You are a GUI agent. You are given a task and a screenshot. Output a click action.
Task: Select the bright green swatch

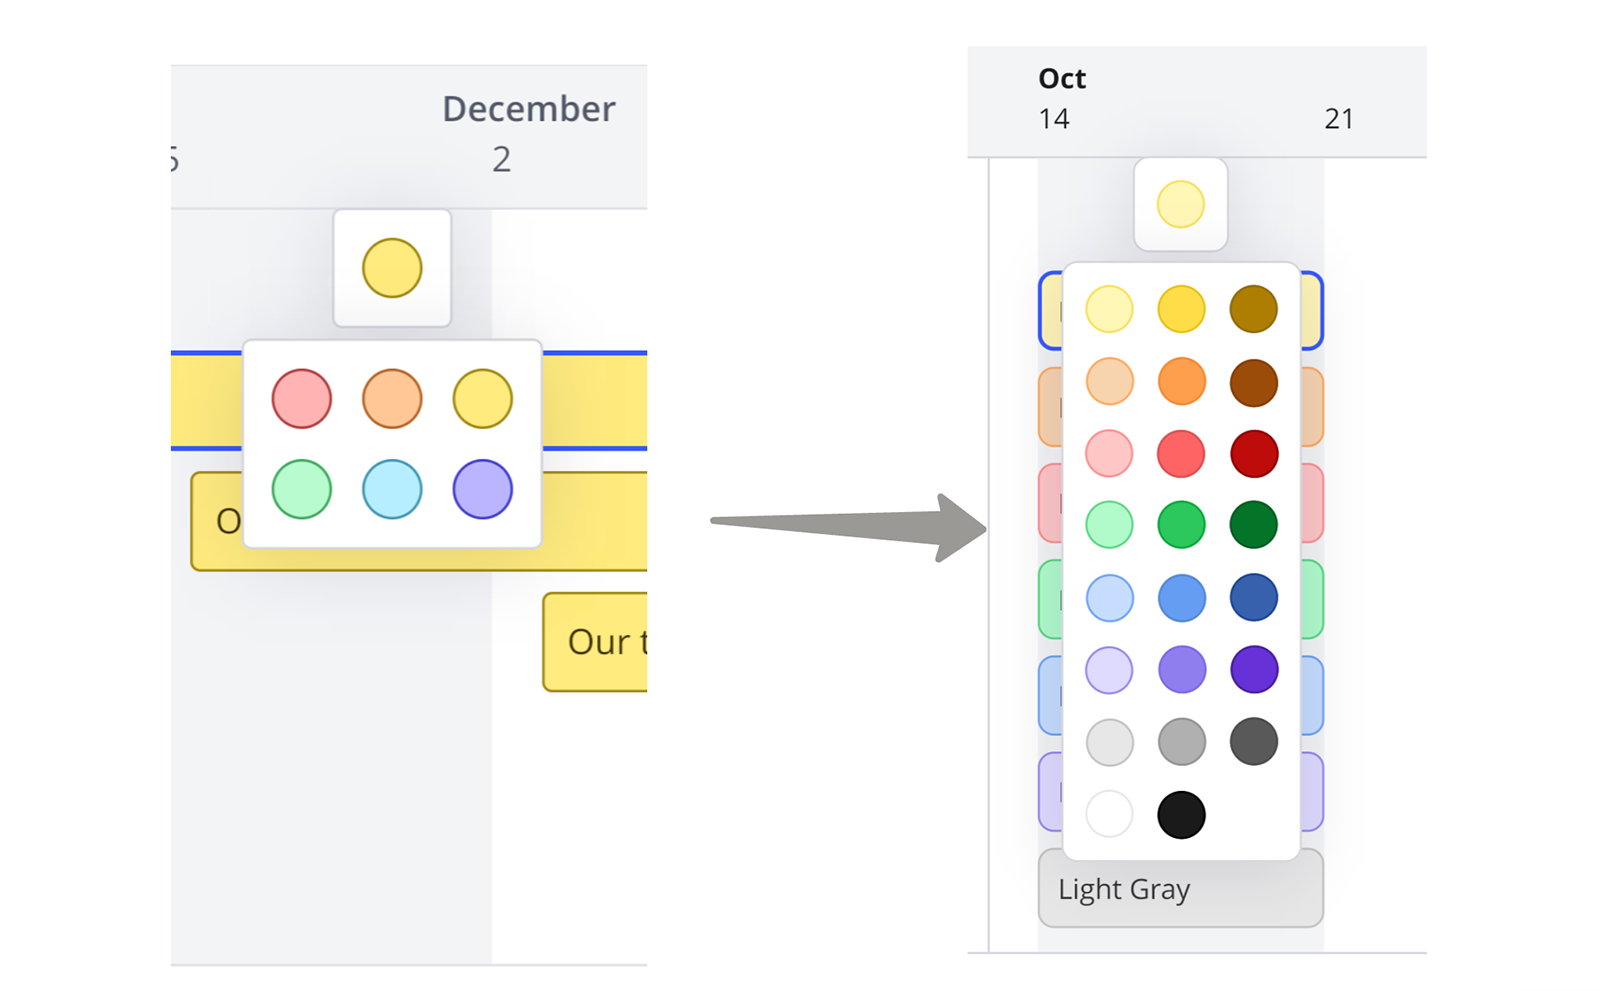point(1181,525)
